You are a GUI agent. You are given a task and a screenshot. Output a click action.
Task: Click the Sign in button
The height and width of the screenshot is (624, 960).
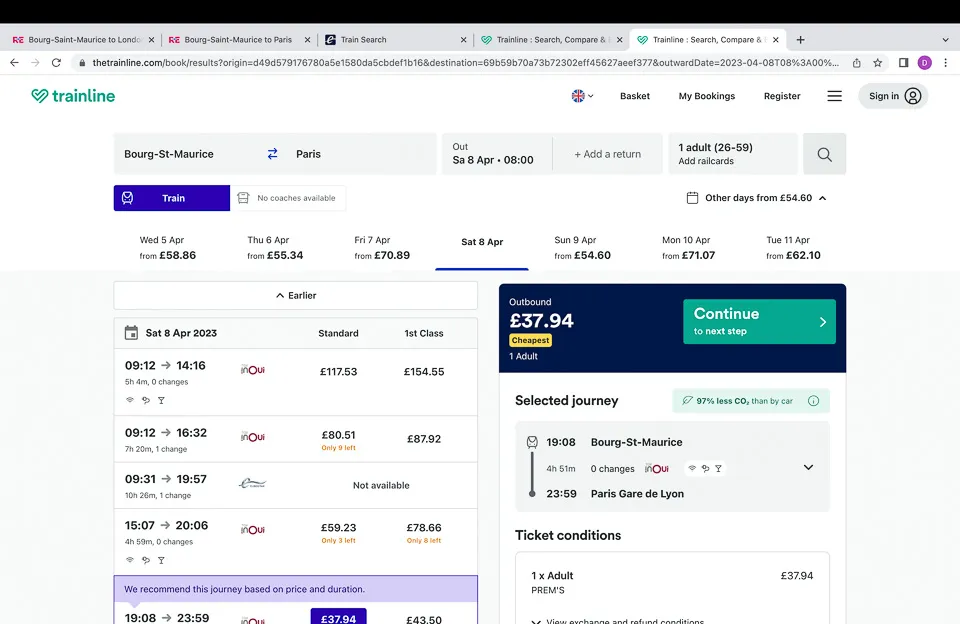point(893,96)
